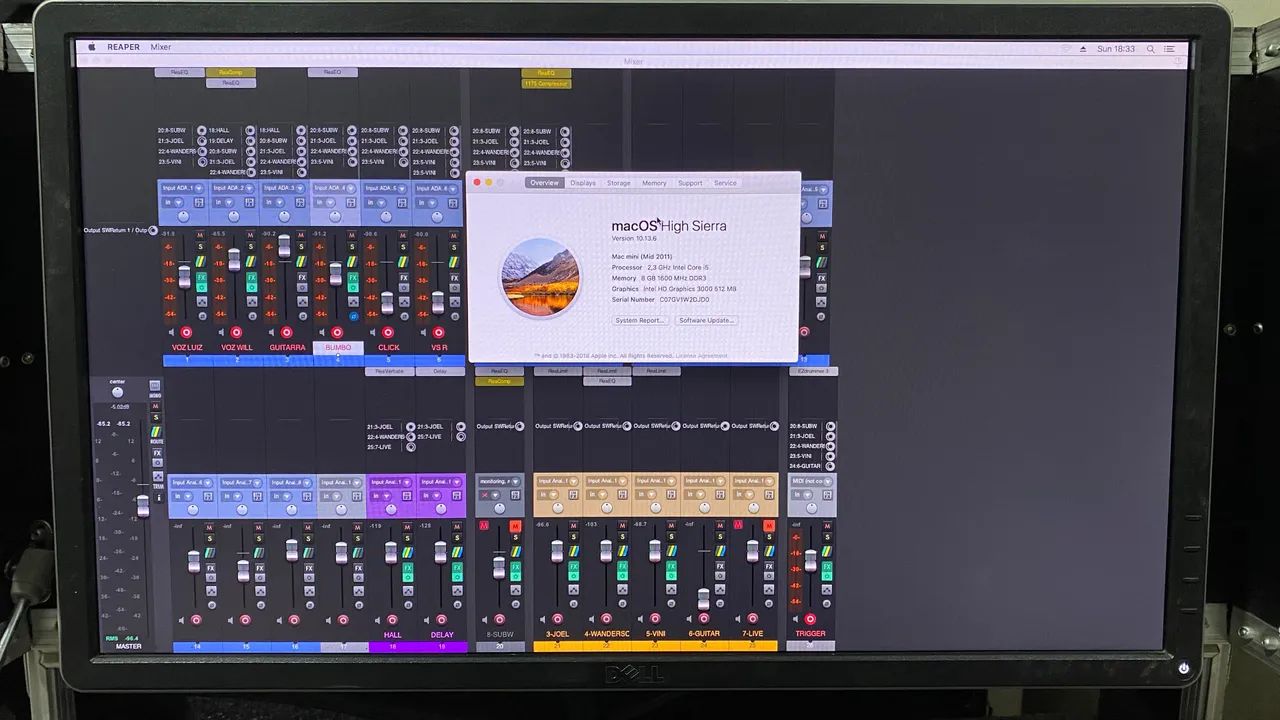
Task: Open input mode dropdown on HALL track
Action: pos(381,496)
